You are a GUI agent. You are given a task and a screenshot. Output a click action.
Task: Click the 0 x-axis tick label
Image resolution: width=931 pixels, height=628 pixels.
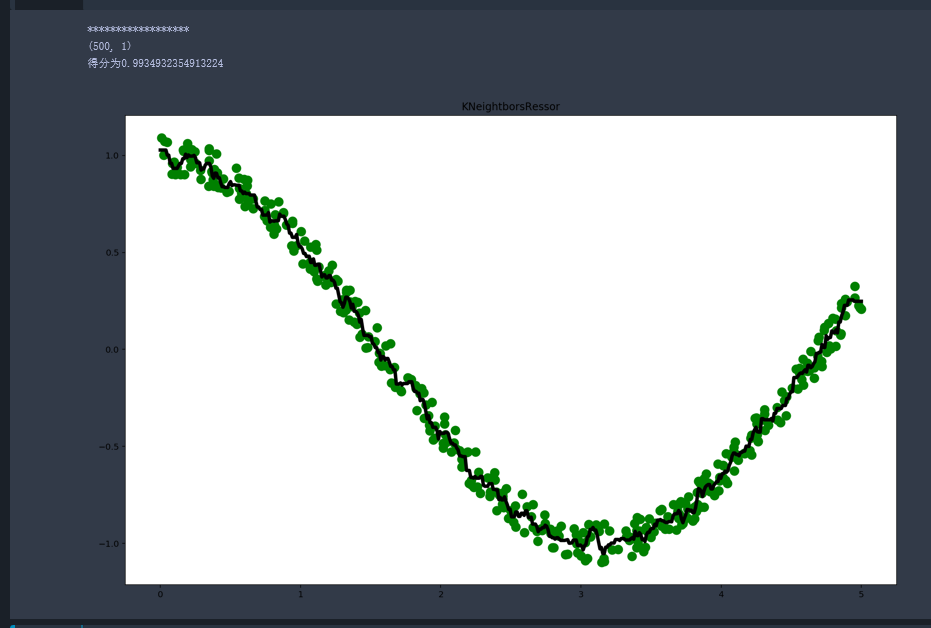pos(160,595)
